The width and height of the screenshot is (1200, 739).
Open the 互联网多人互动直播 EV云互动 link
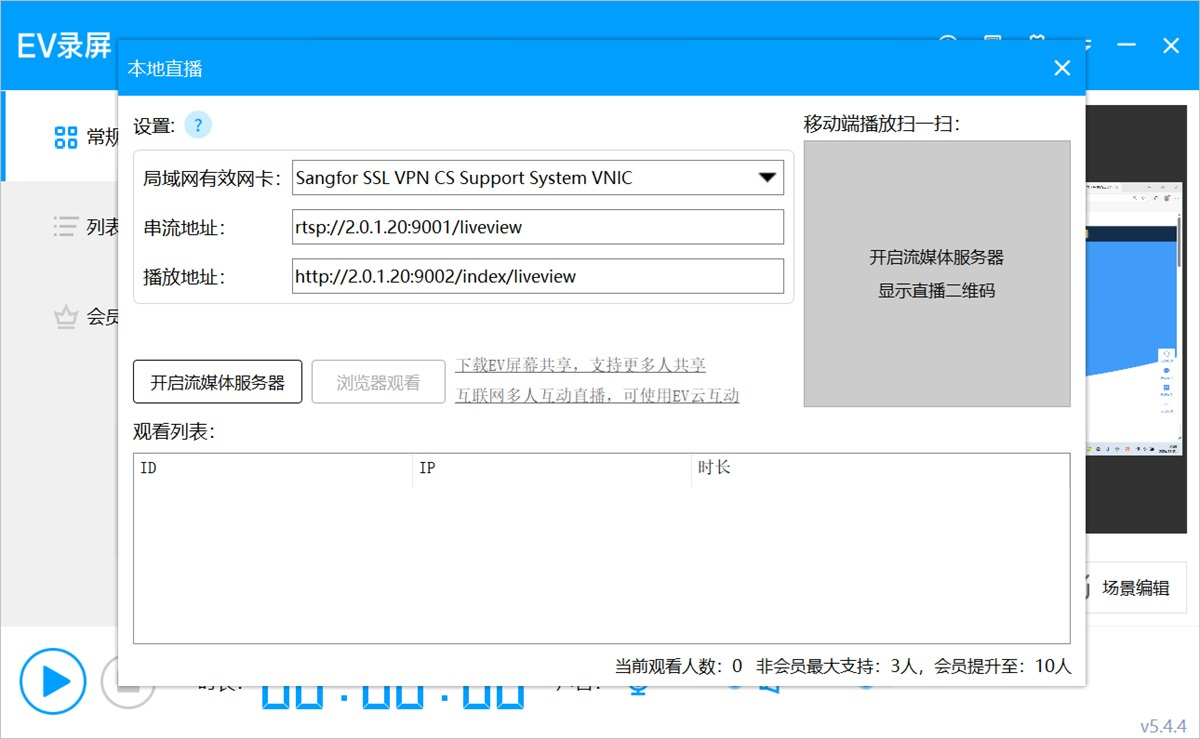pos(597,395)
